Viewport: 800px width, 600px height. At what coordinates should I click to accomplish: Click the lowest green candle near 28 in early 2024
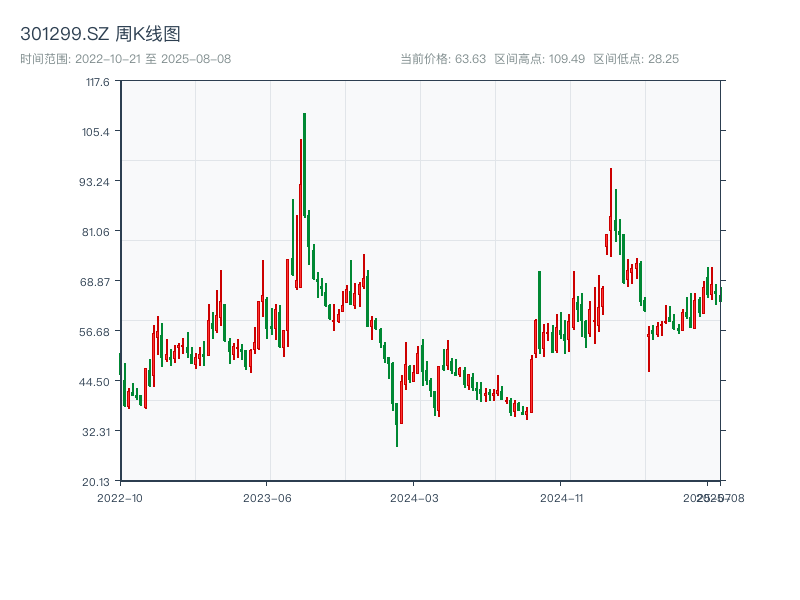click(x=397, y=425)
